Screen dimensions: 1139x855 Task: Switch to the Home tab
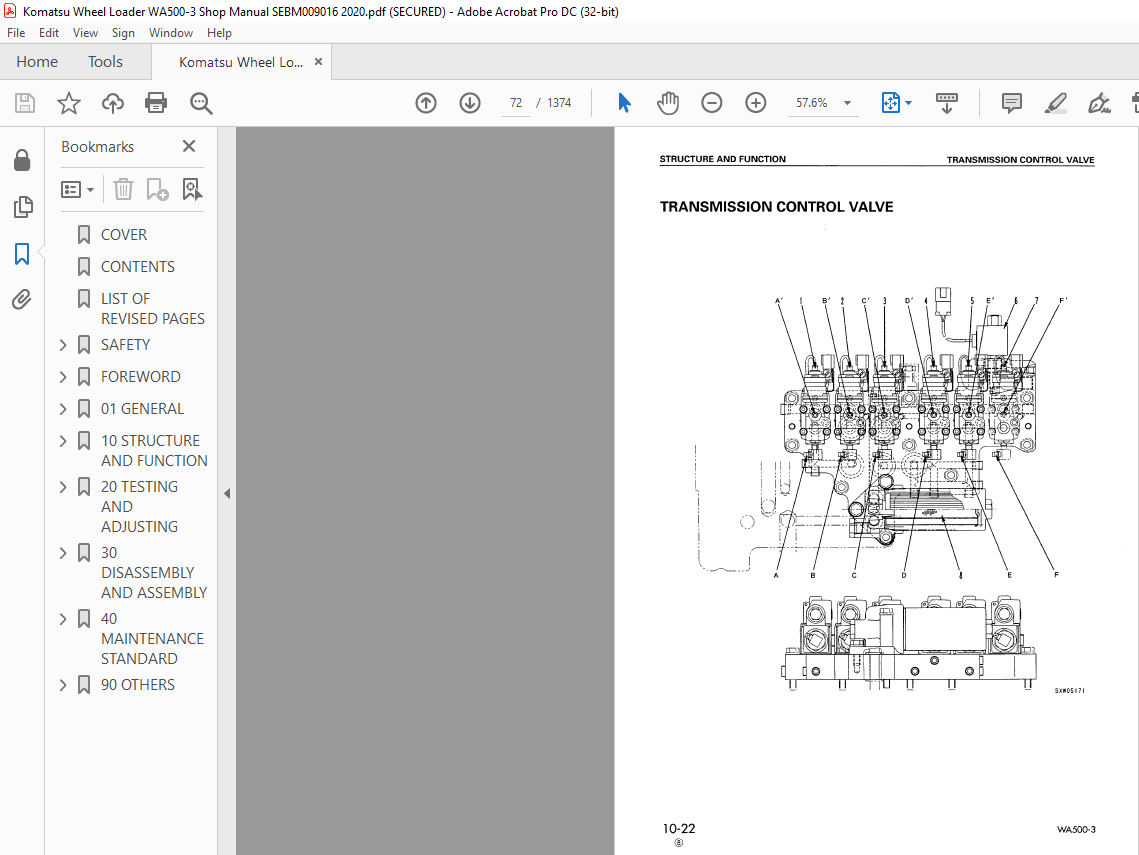click(37, 62)
